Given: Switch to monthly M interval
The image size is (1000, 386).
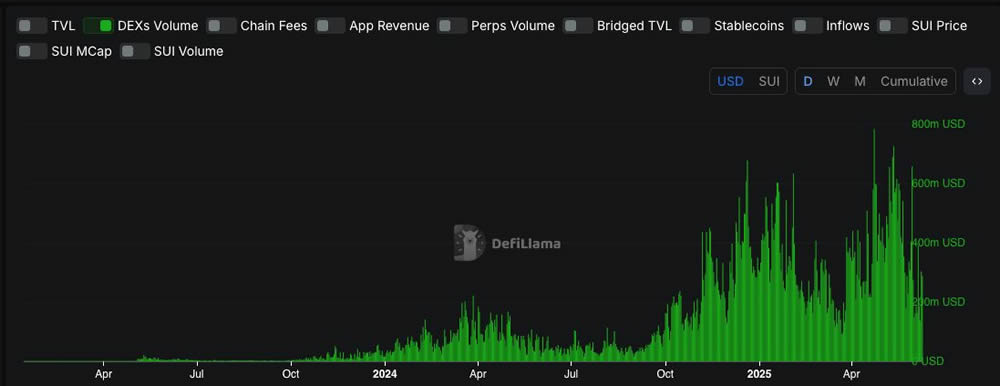Looking at the screenshot, I should click(x=860, y=82).
